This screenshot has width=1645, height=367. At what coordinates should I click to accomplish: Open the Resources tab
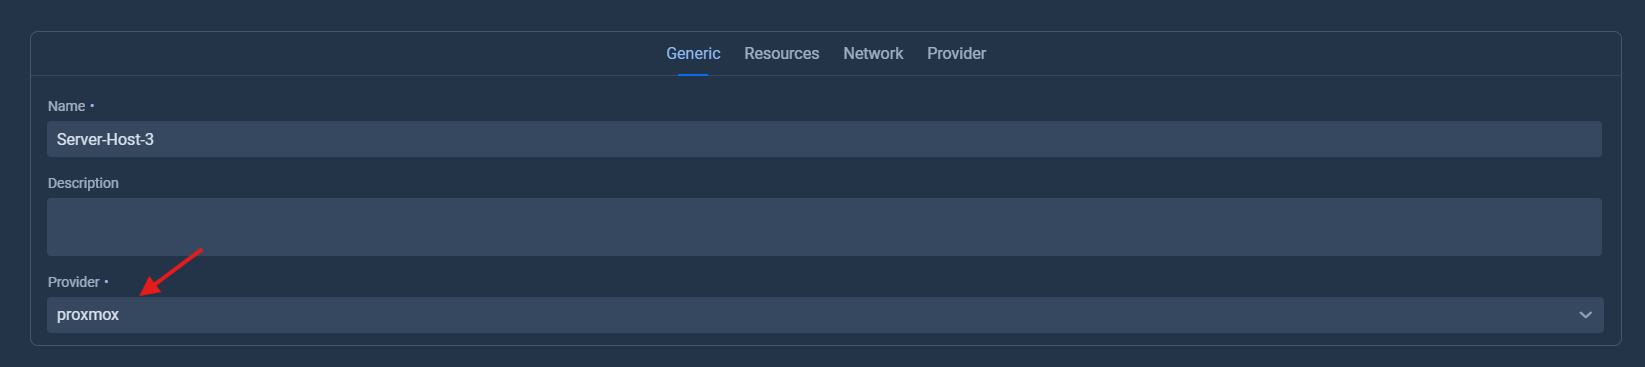coord(781,54)
